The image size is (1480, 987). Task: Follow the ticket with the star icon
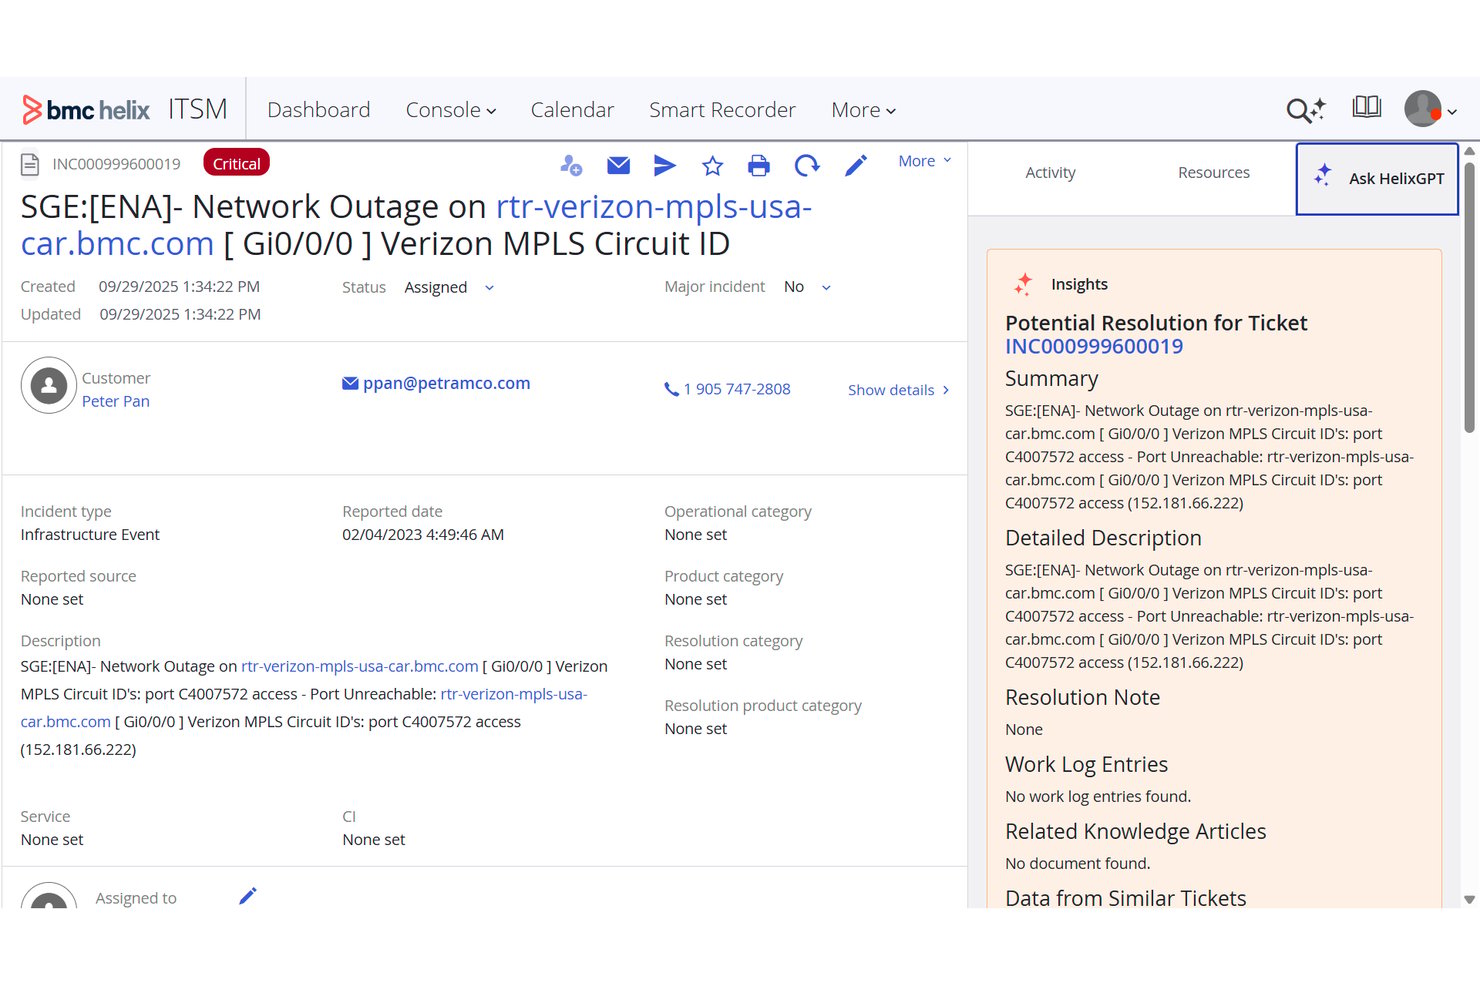point(712,165)
